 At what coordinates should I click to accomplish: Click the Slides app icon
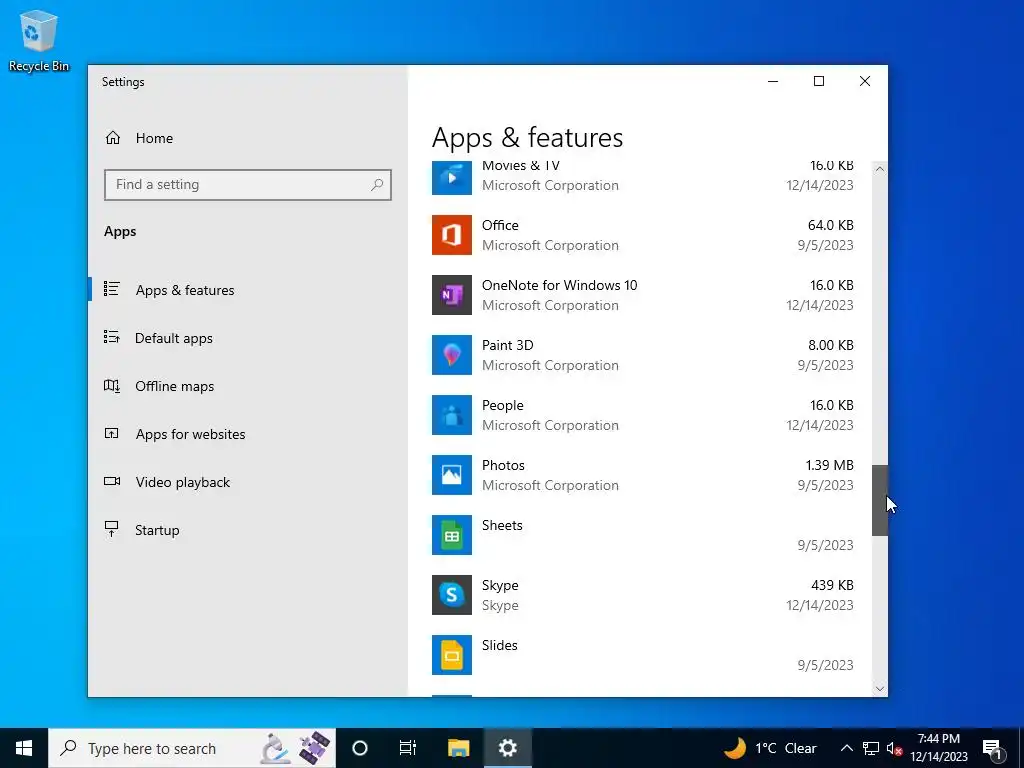(451, 655)
